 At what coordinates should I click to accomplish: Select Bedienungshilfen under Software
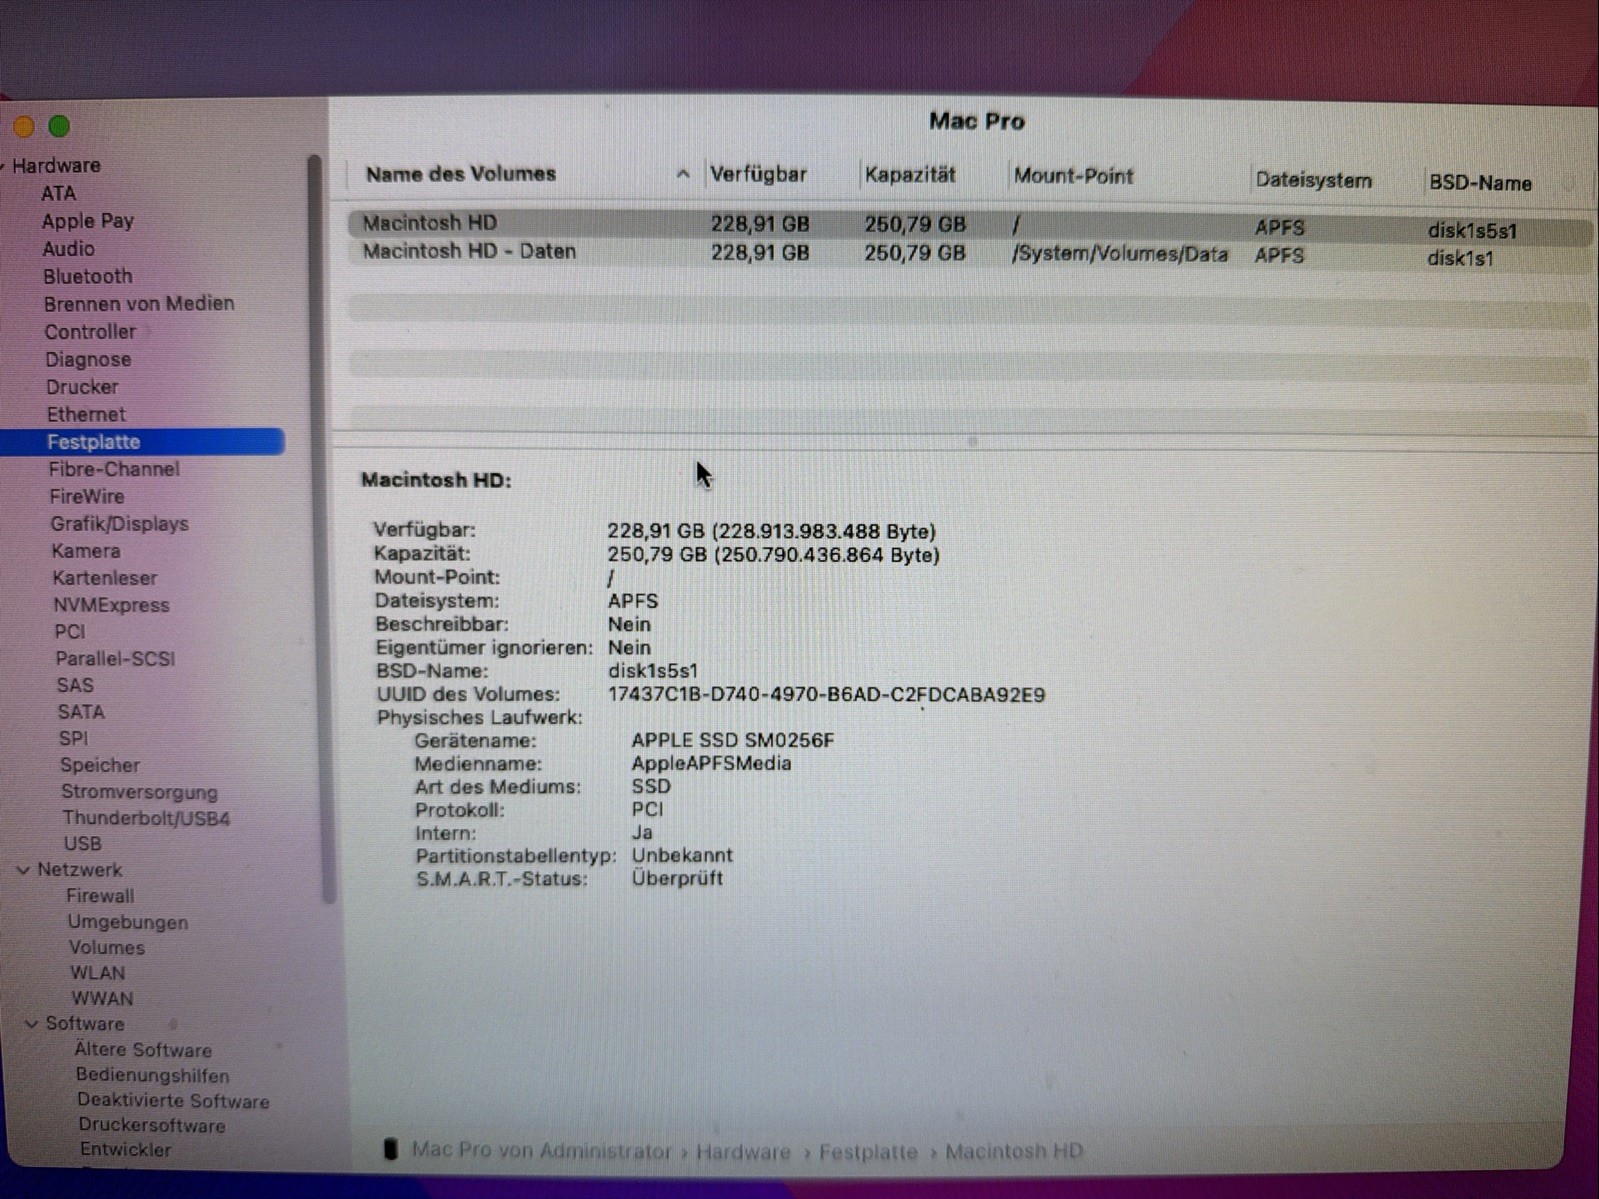[x=153, y=1075]
